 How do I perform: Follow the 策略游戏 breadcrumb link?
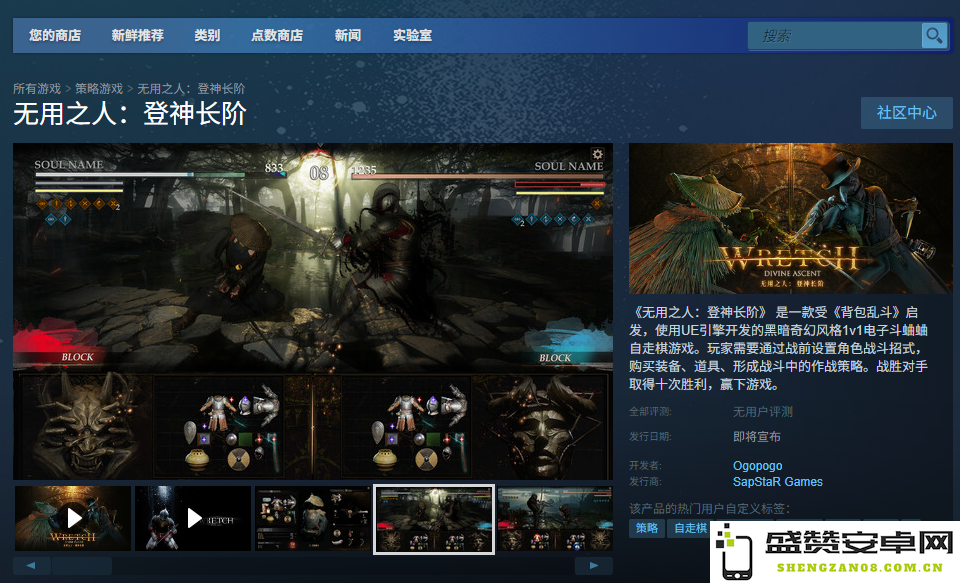click(99, 89)
